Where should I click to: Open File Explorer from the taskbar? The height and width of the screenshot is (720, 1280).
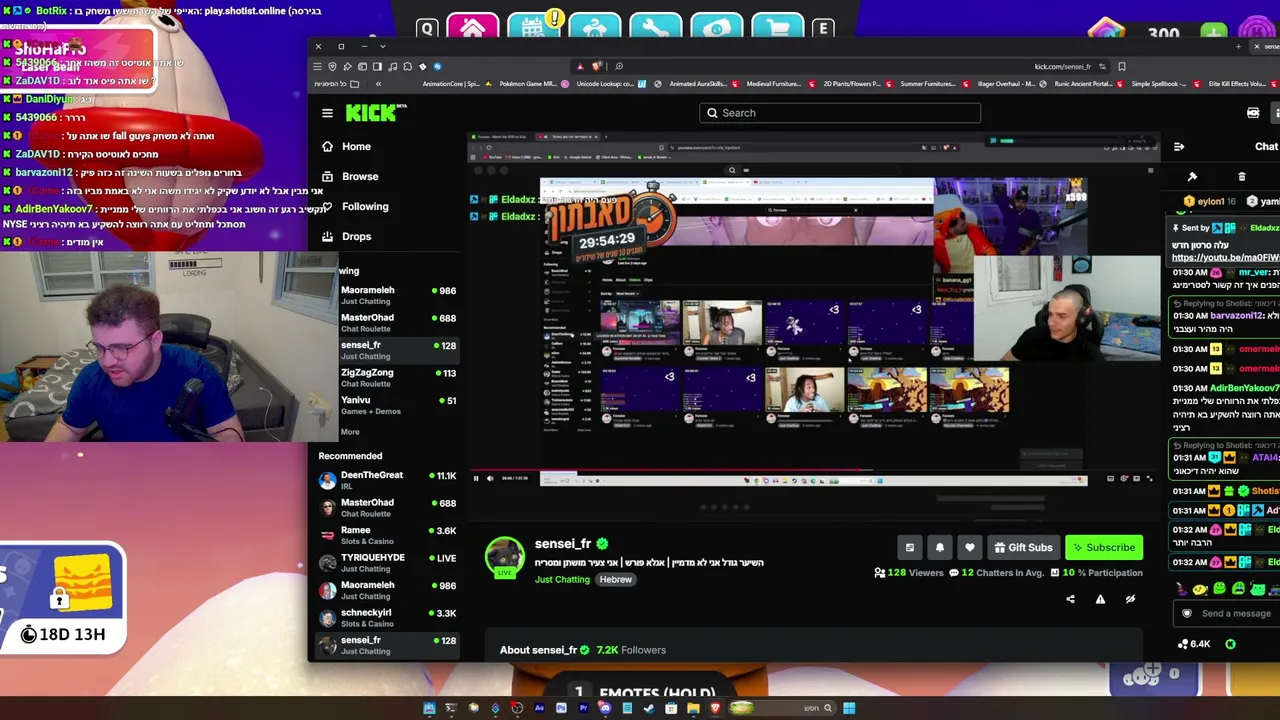coord(693,708)
